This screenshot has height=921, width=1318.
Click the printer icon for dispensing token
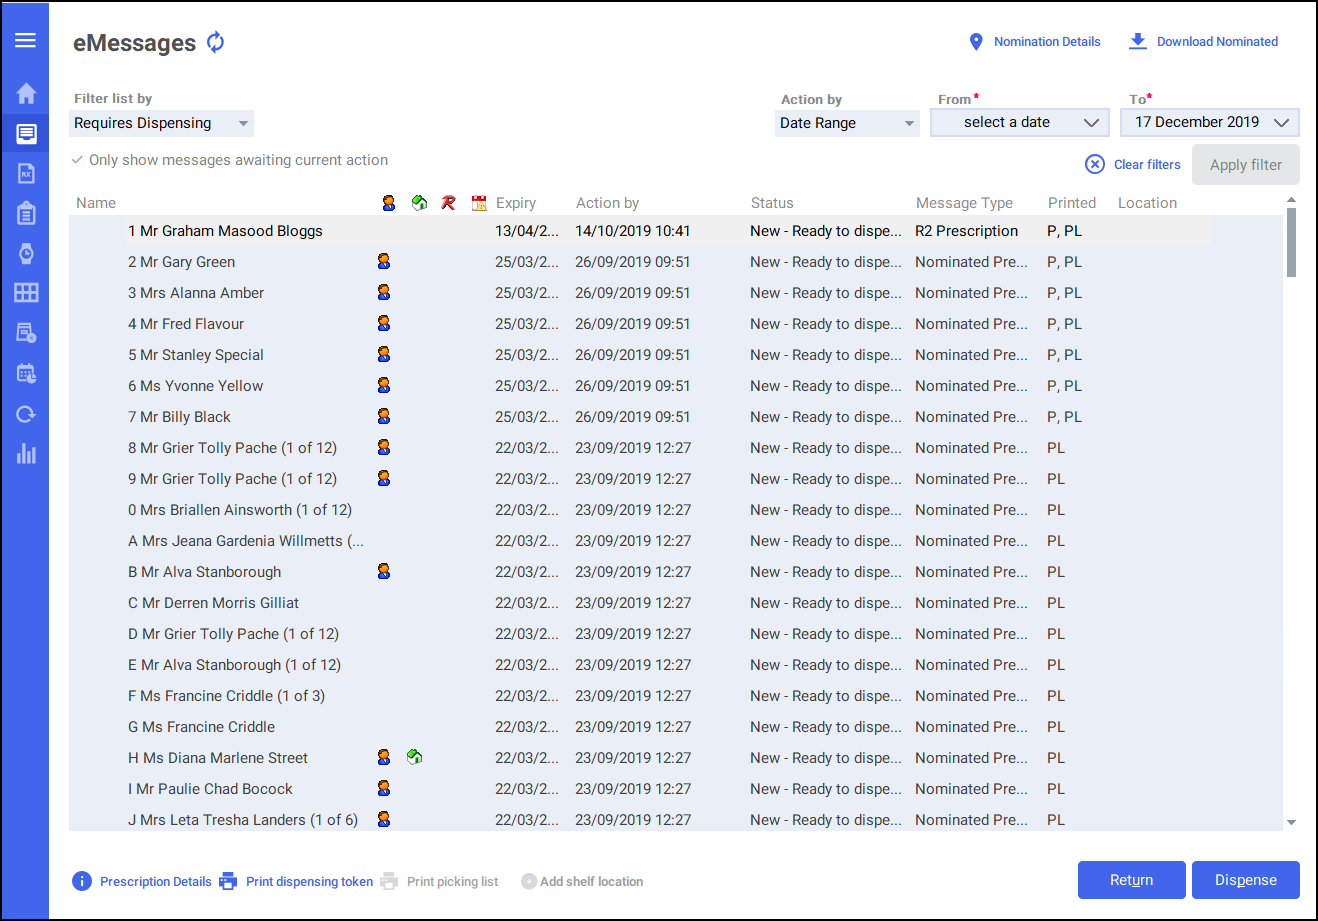click(228, 881)
